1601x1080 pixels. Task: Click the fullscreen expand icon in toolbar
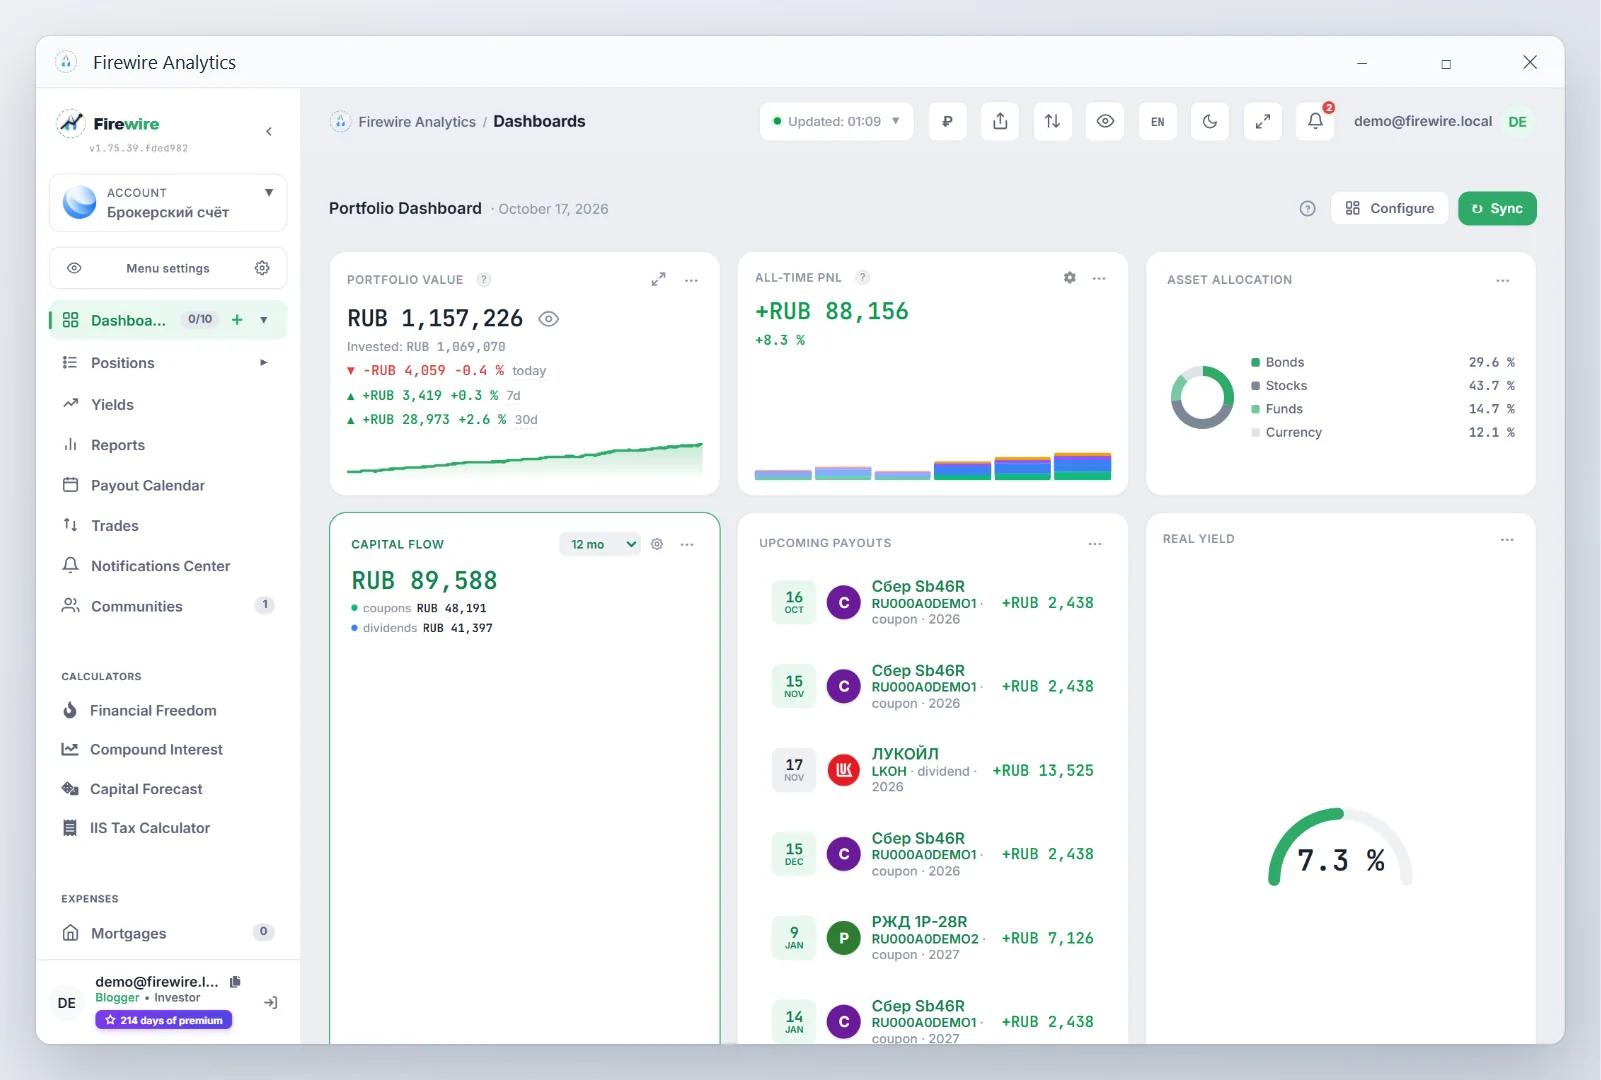[x=1263, y=121]
